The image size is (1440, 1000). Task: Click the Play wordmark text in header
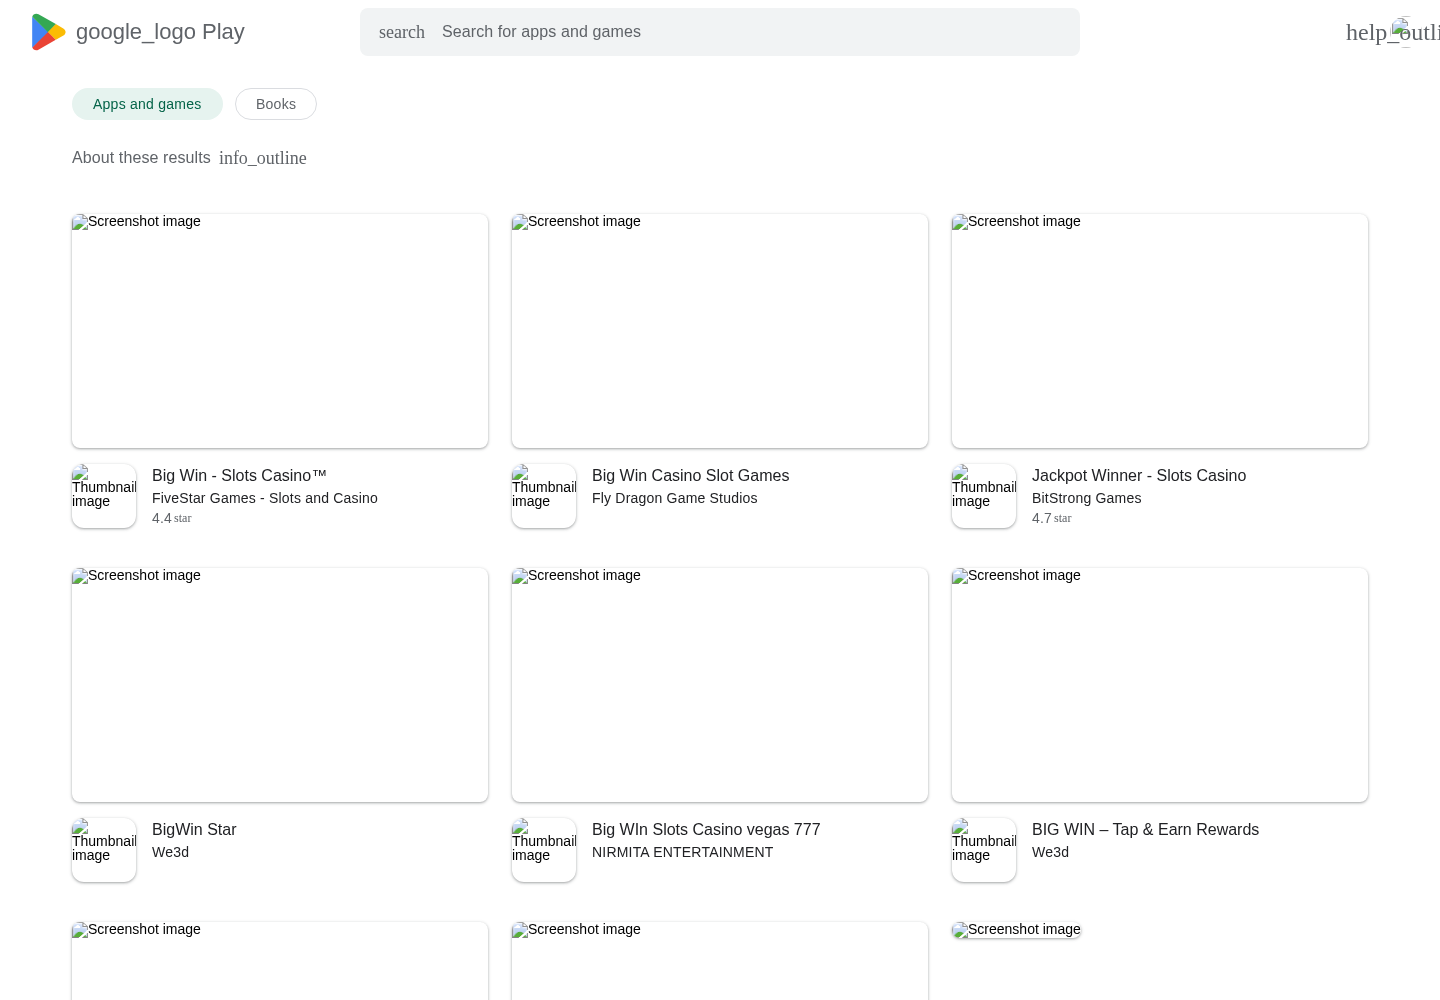click(x=223, y=32)
